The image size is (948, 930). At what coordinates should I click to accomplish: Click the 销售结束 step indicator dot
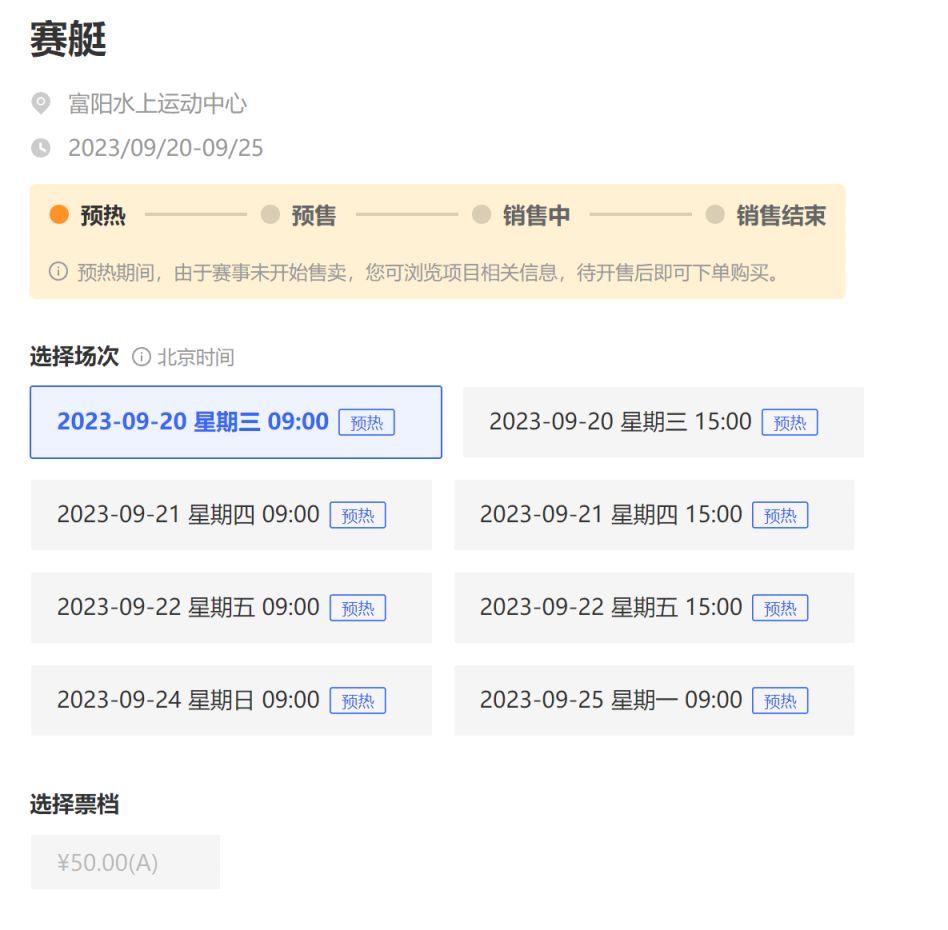click(714, 214)
